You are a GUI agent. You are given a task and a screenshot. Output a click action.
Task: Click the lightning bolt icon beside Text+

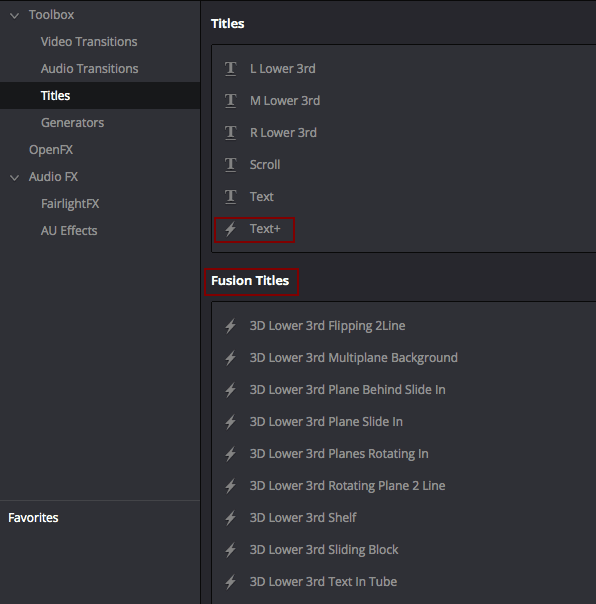[x=230, y=229]
